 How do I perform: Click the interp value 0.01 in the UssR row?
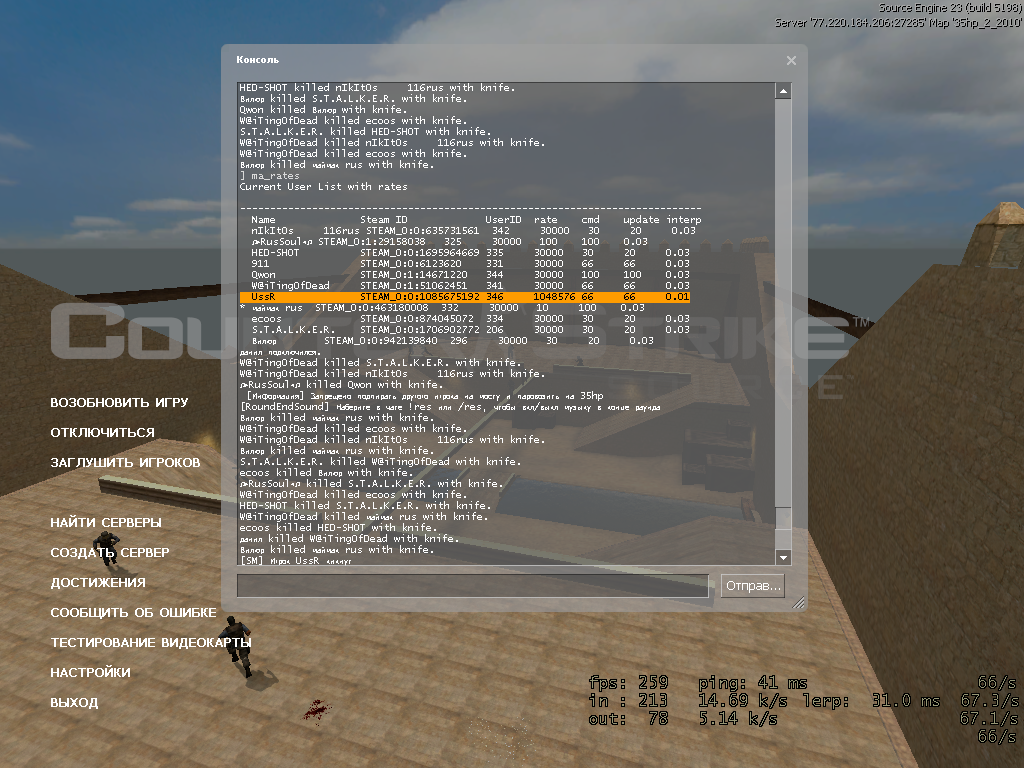point(677,296)
